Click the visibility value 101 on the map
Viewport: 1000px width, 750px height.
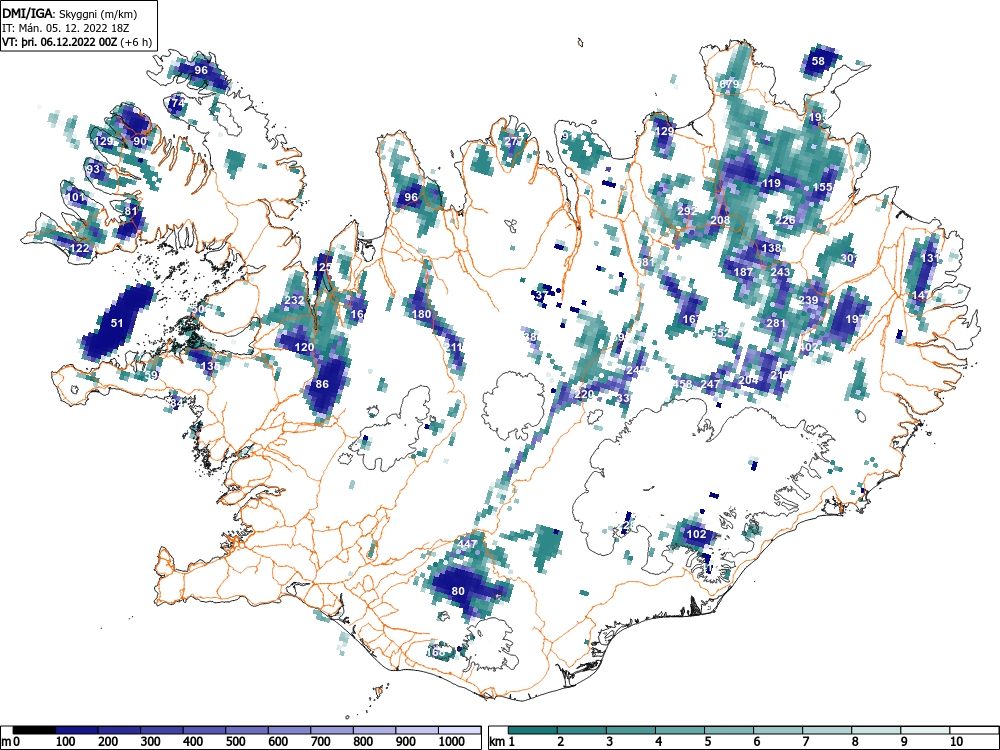pos(75,196)
